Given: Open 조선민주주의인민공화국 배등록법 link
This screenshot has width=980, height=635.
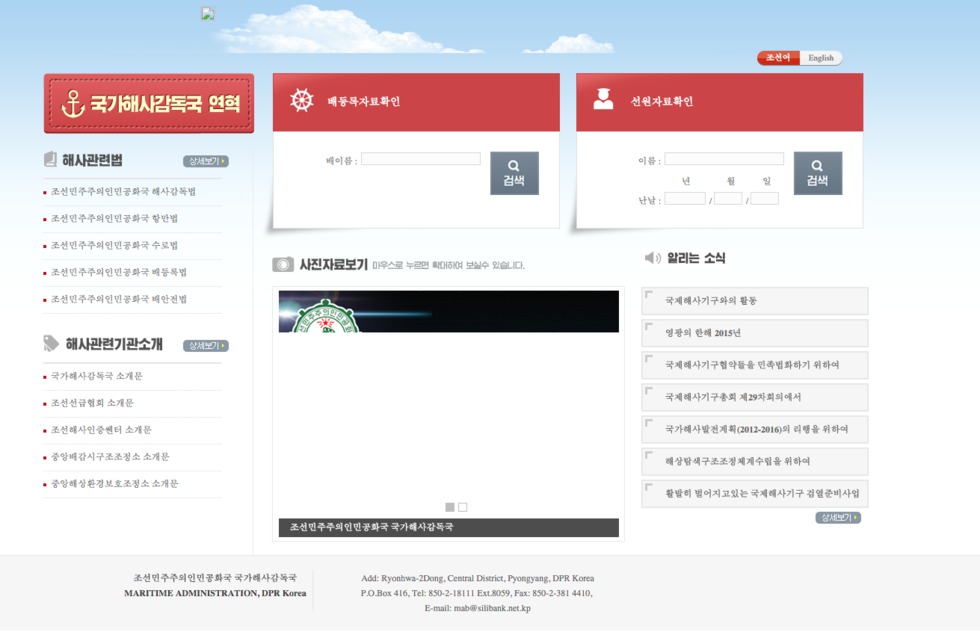Looking at the screenshot, I should tap(119, 272).
